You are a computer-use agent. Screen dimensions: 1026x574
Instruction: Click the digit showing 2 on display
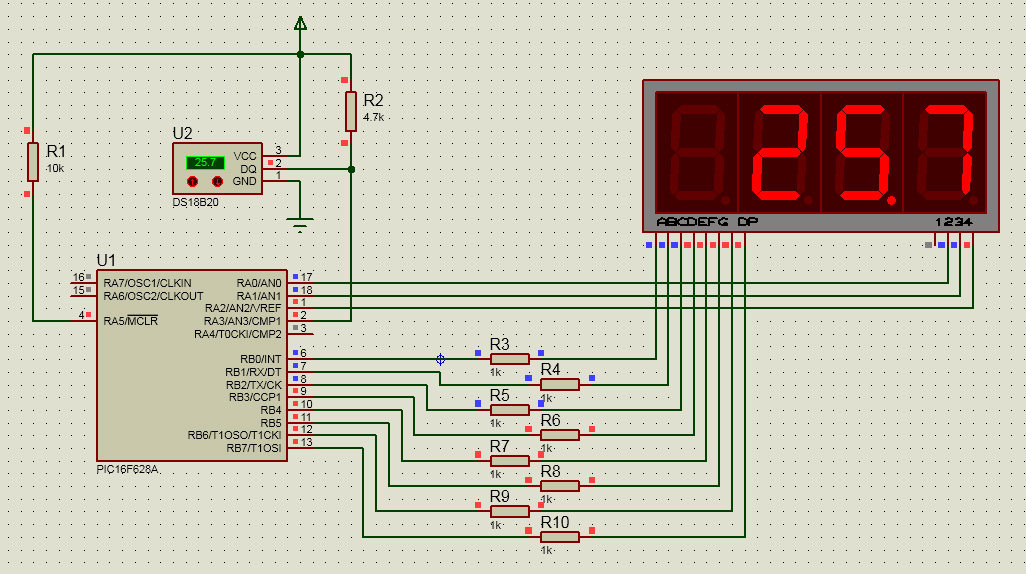point(779,152)
